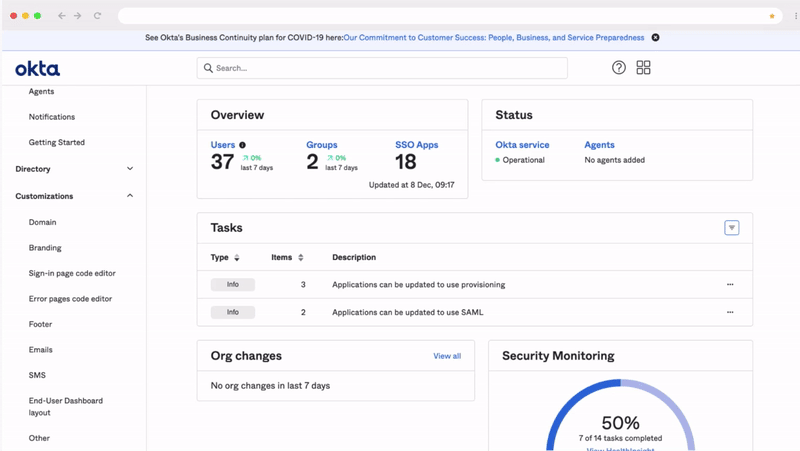Sort tasks by Items column

point(301,258)
